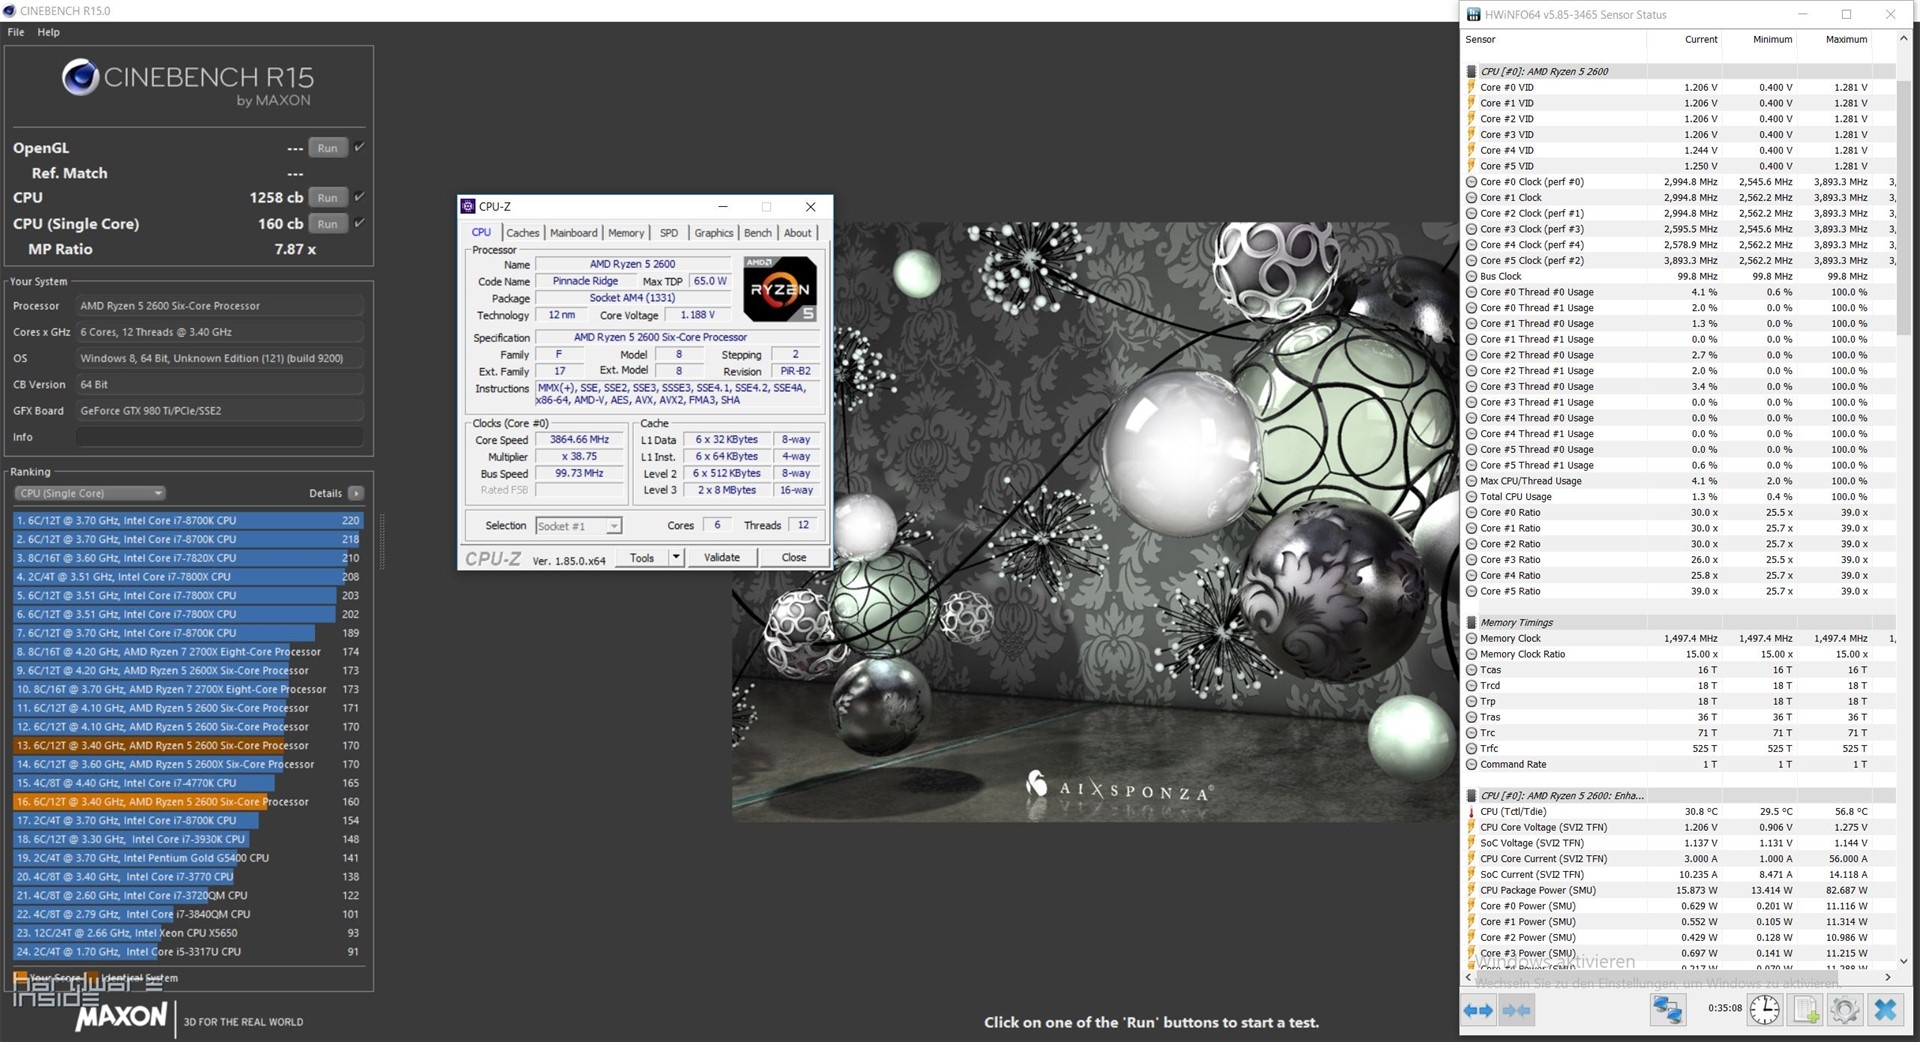The image size is (1920, 1042).
Task: Click the CPU Ryzen 5 2600 section chip icon
Action: tap(1471, 71)
